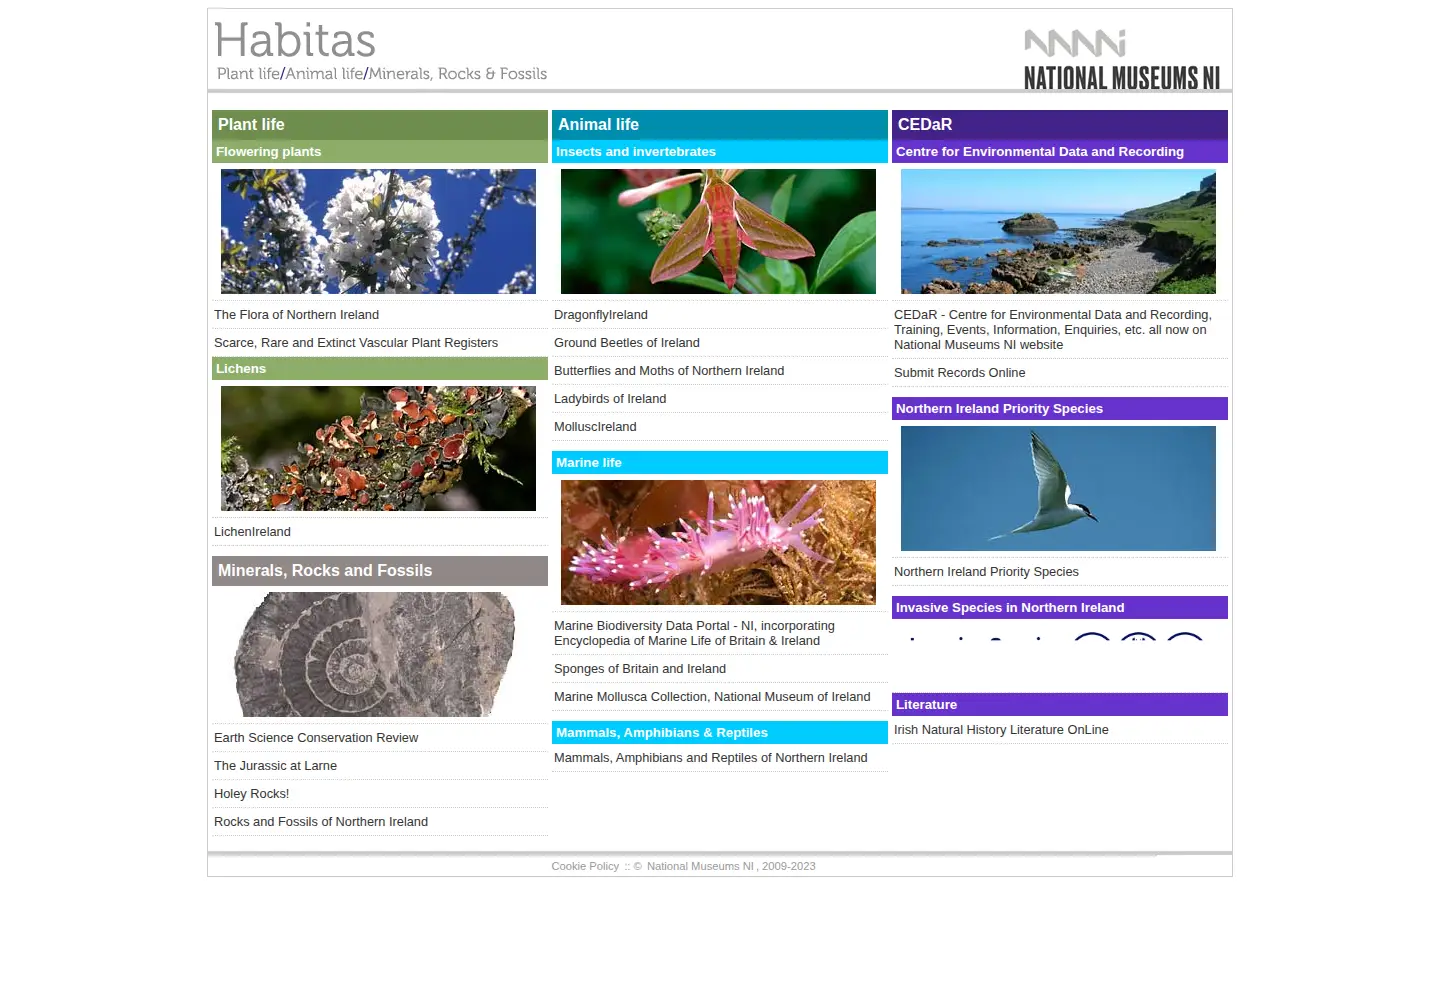
Task: Open the CEDaR centre description link
Action: tap(1053, 330)
